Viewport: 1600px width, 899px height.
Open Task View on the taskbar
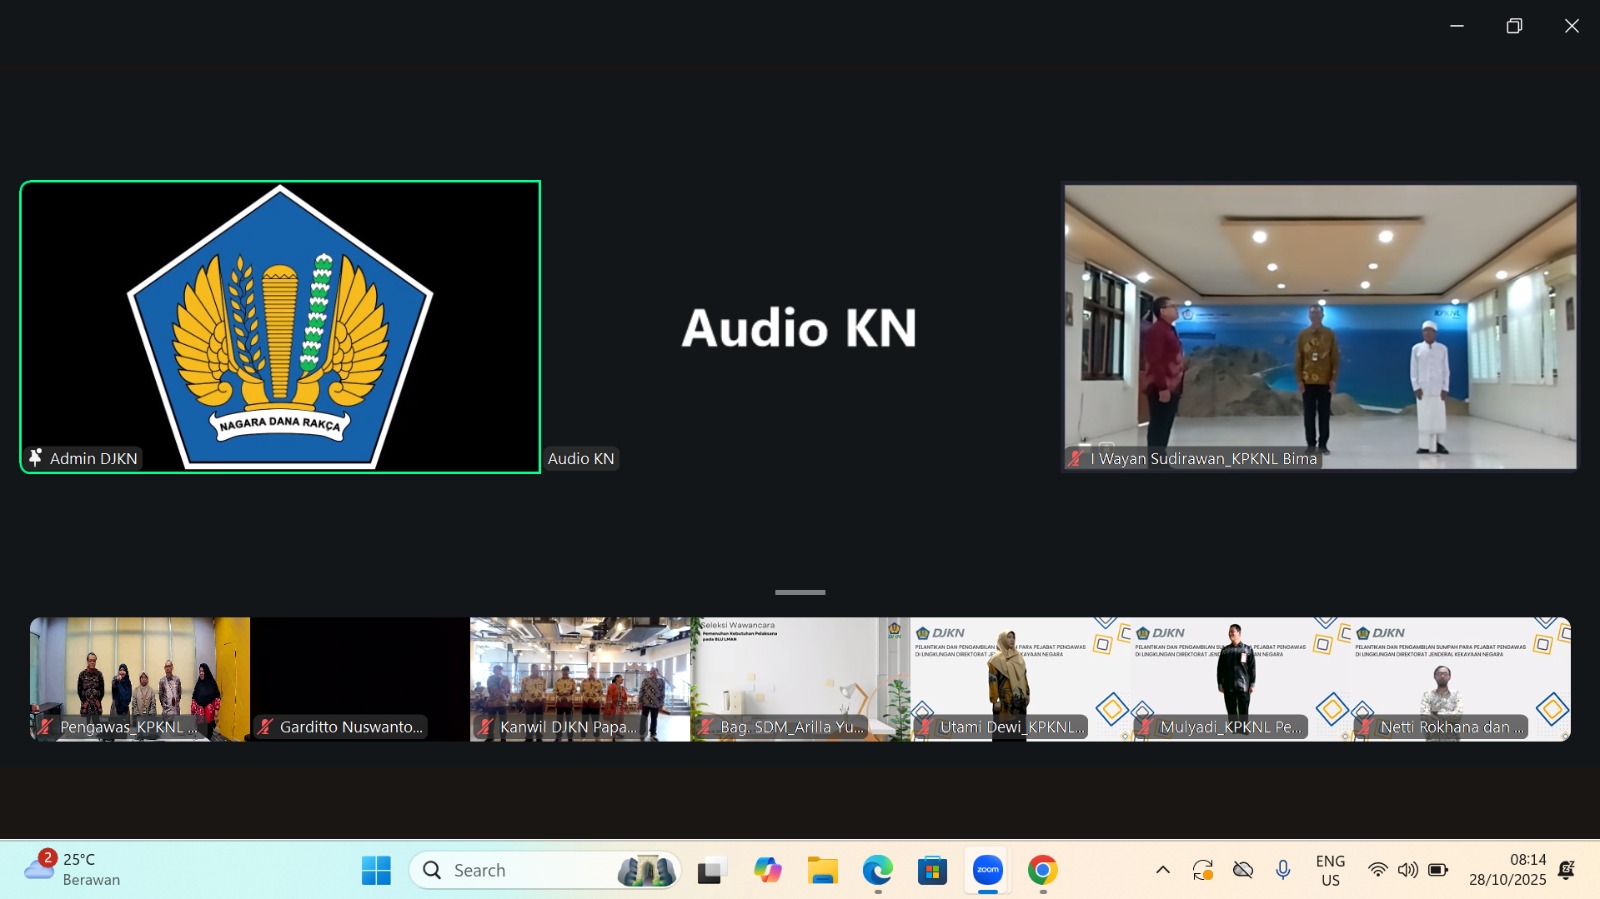[710, 870]
